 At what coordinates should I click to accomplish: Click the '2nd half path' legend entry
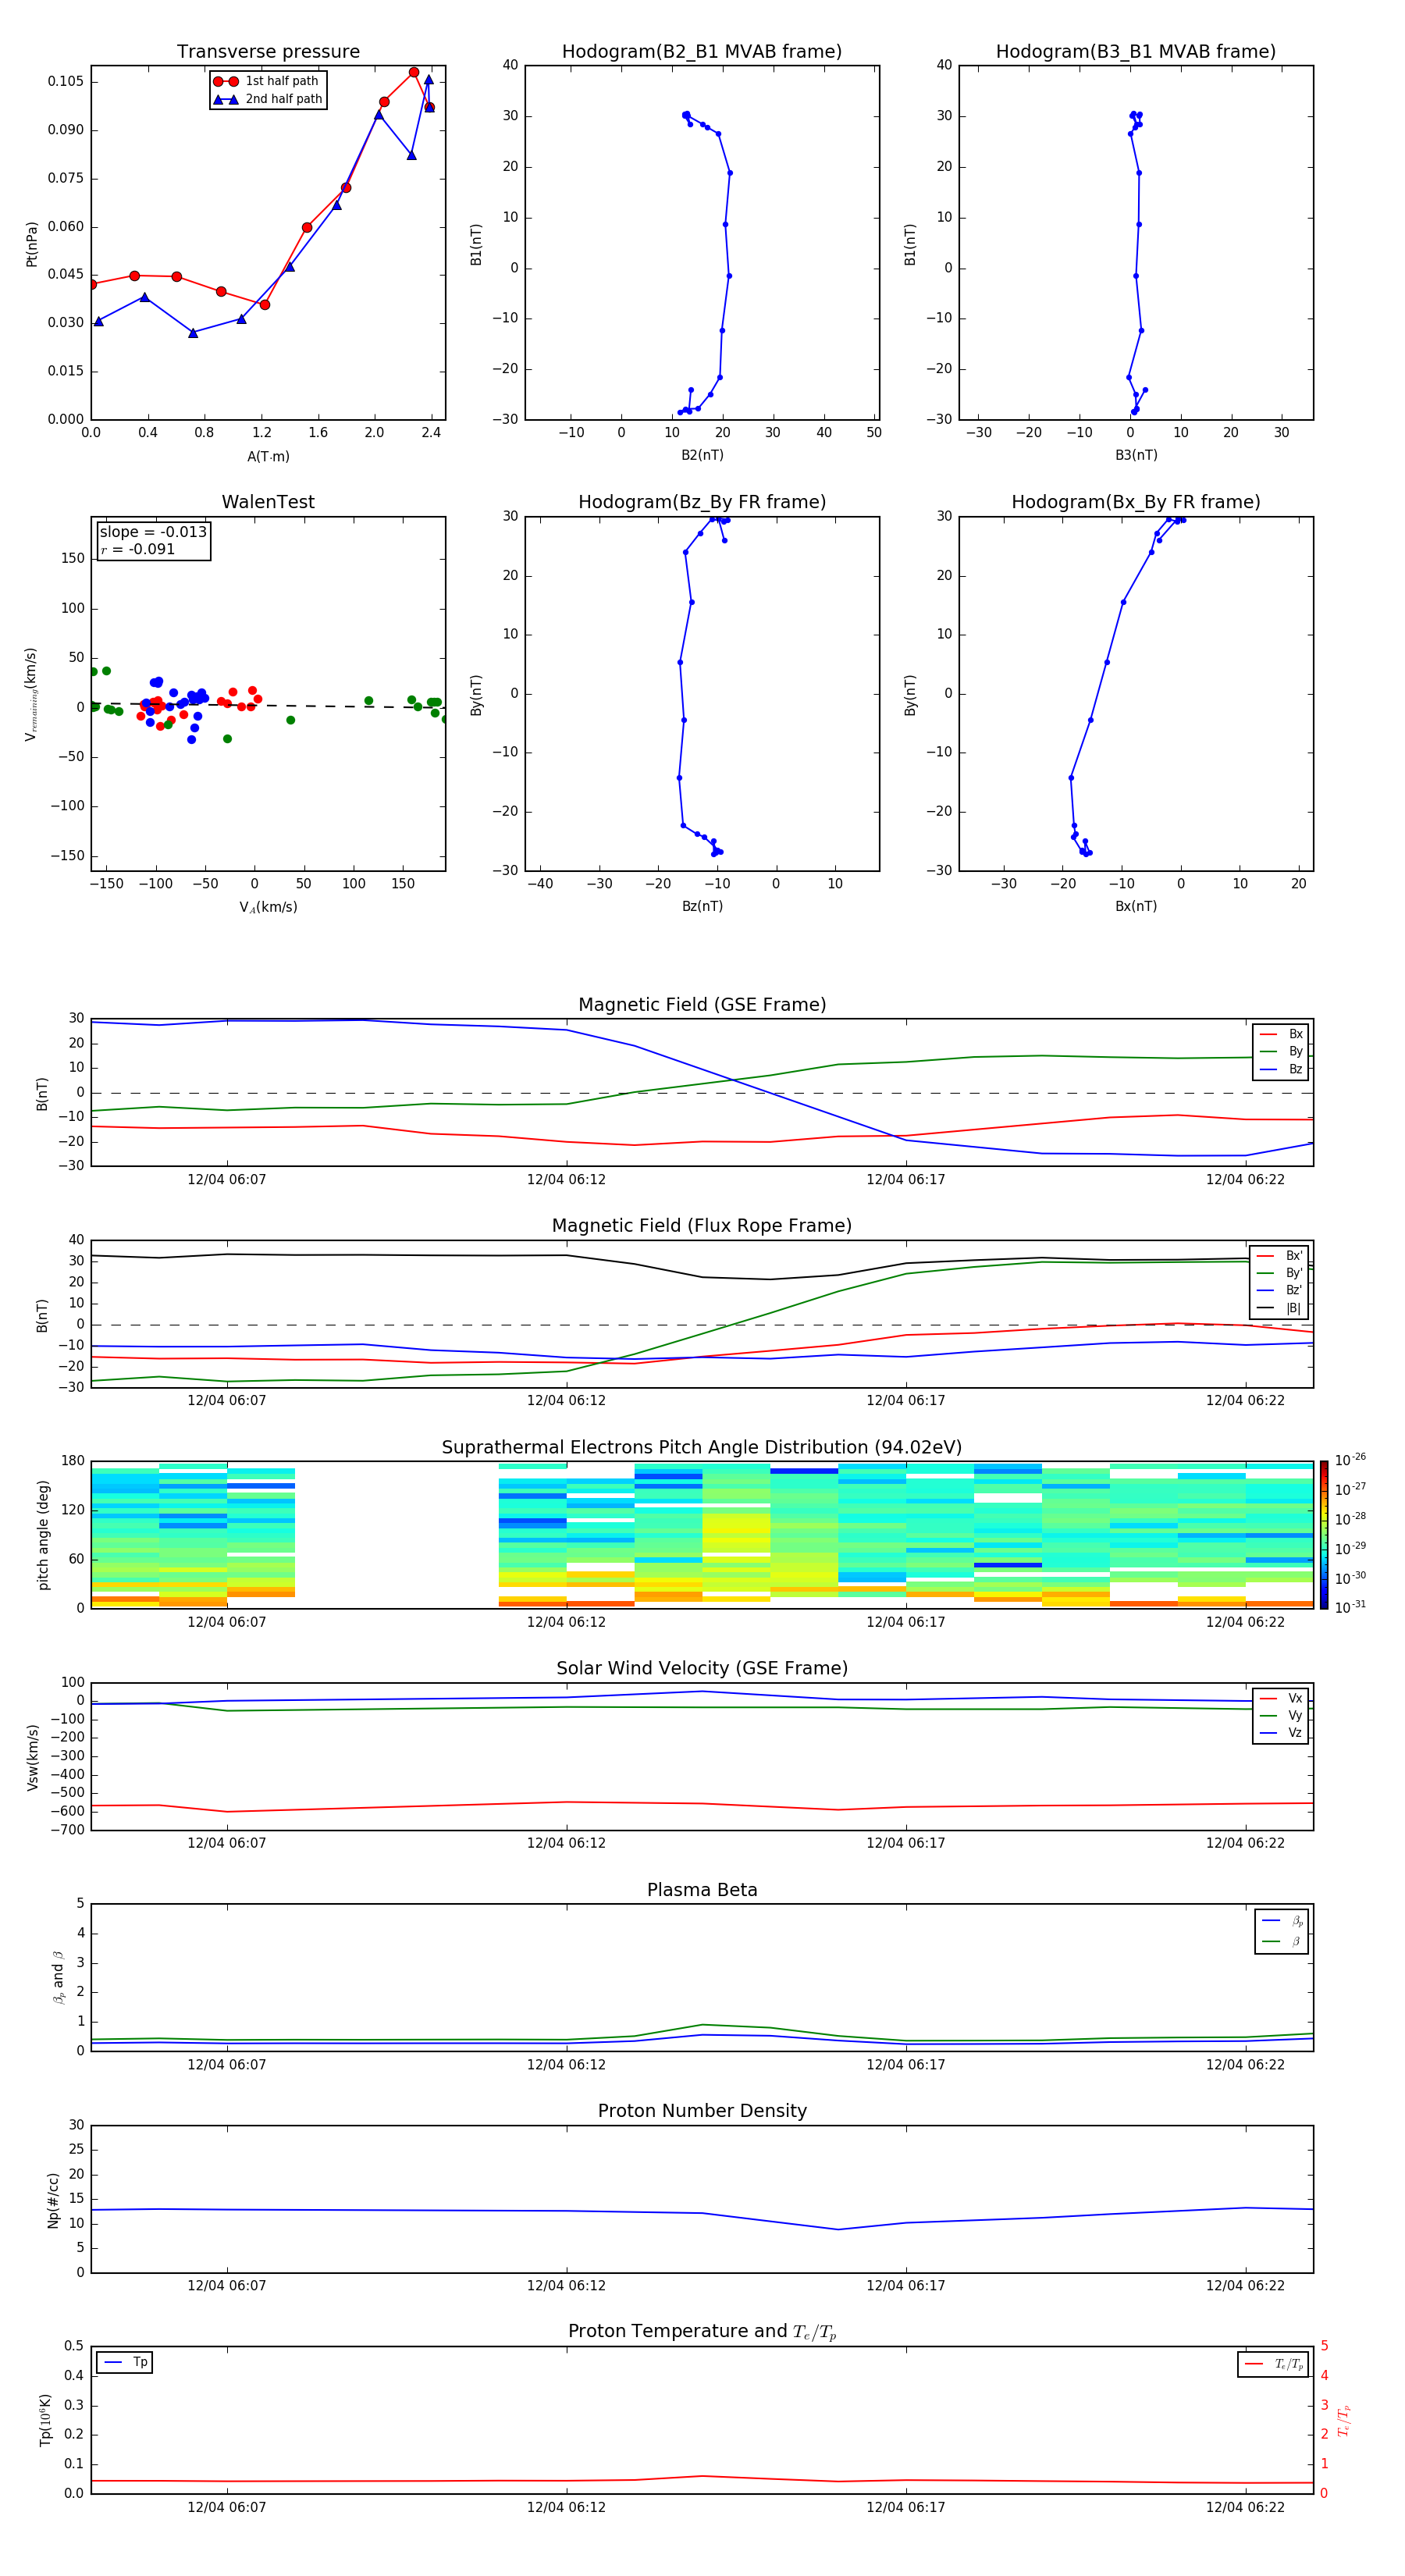268,99
